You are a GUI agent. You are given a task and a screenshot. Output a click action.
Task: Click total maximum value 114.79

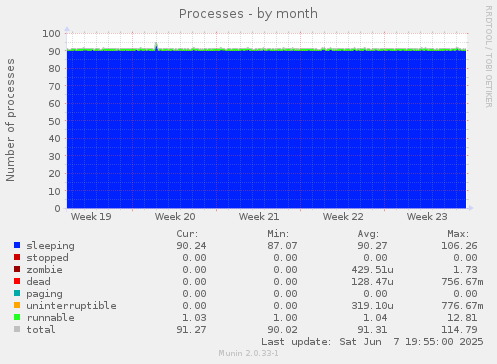[459, 330]
